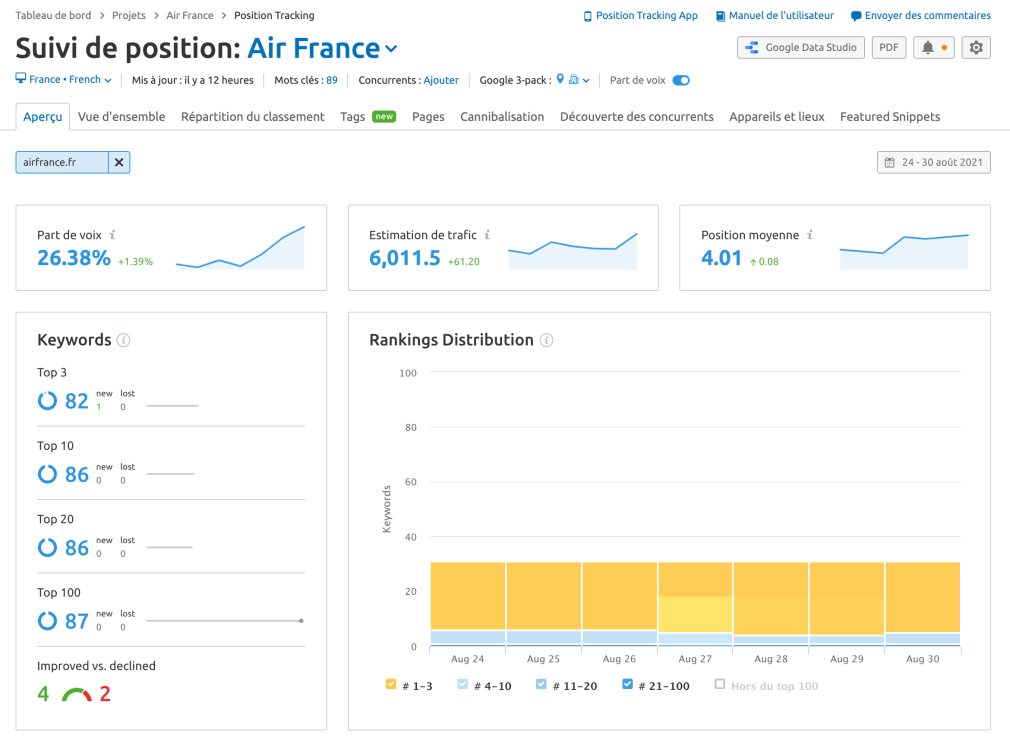The width and height of the screenshot is (1010, 740).
Task: Click Envoyer des commentaires link
Action: (x=928, y=15)
